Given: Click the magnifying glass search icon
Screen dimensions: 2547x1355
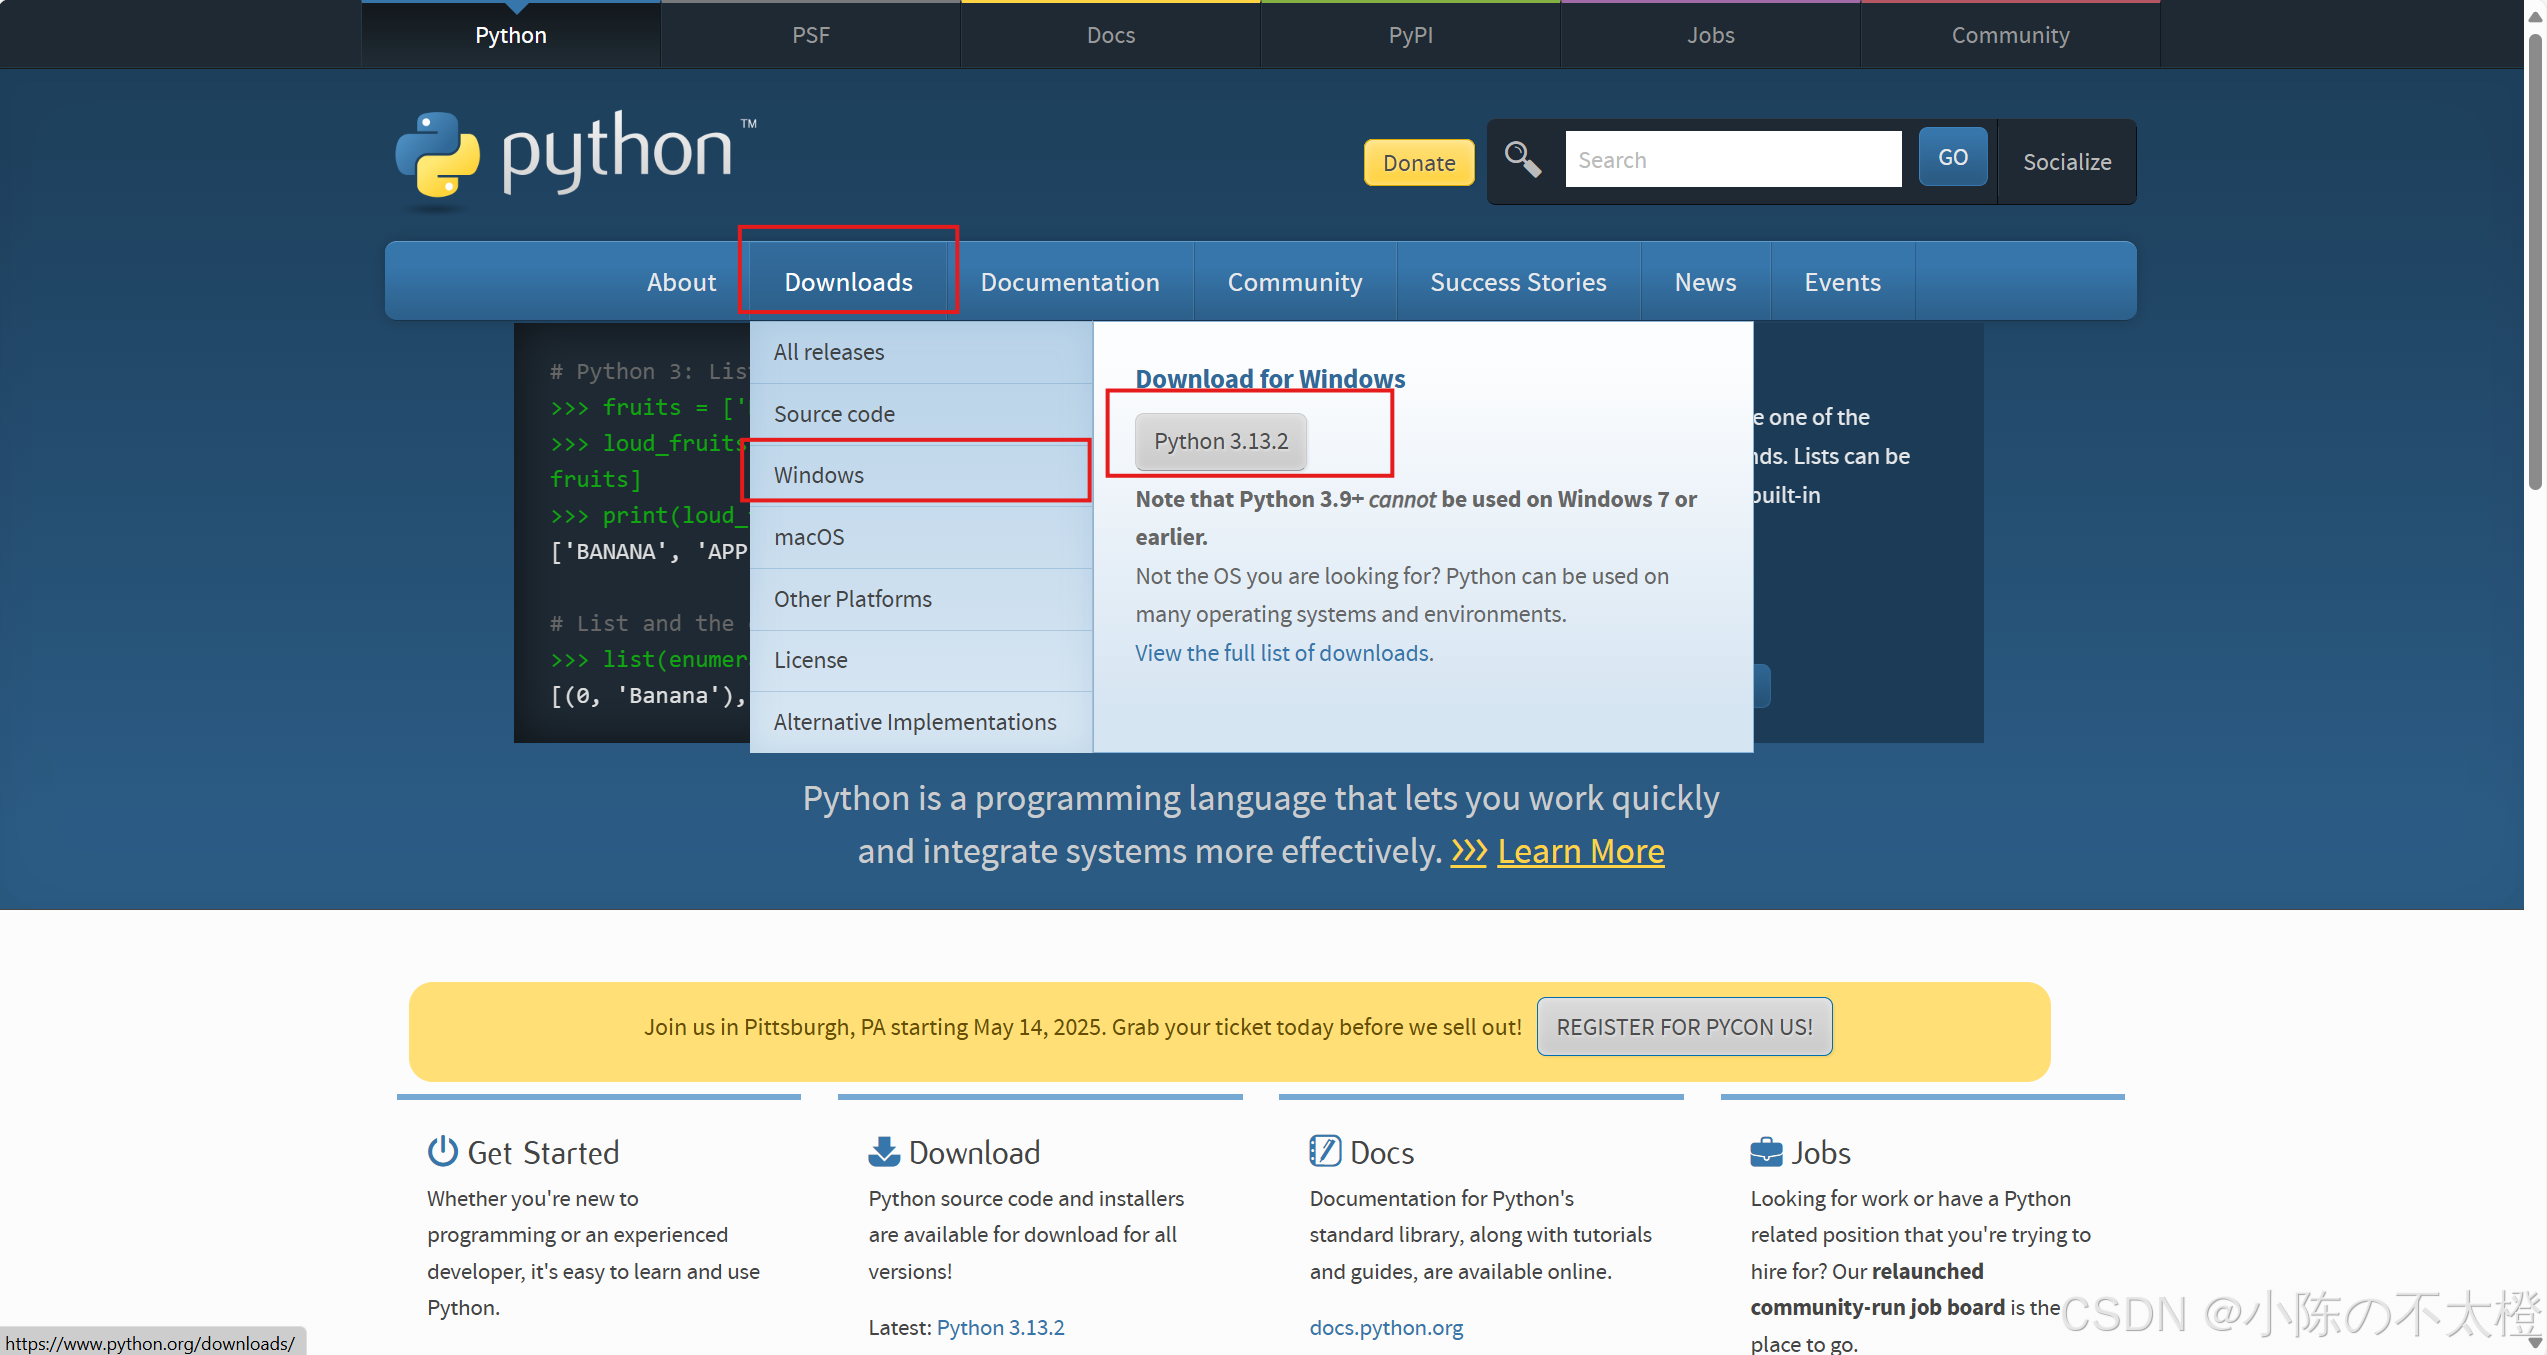Looking at the screenshot, I should pyautogui.click(x=1523, y=159).
